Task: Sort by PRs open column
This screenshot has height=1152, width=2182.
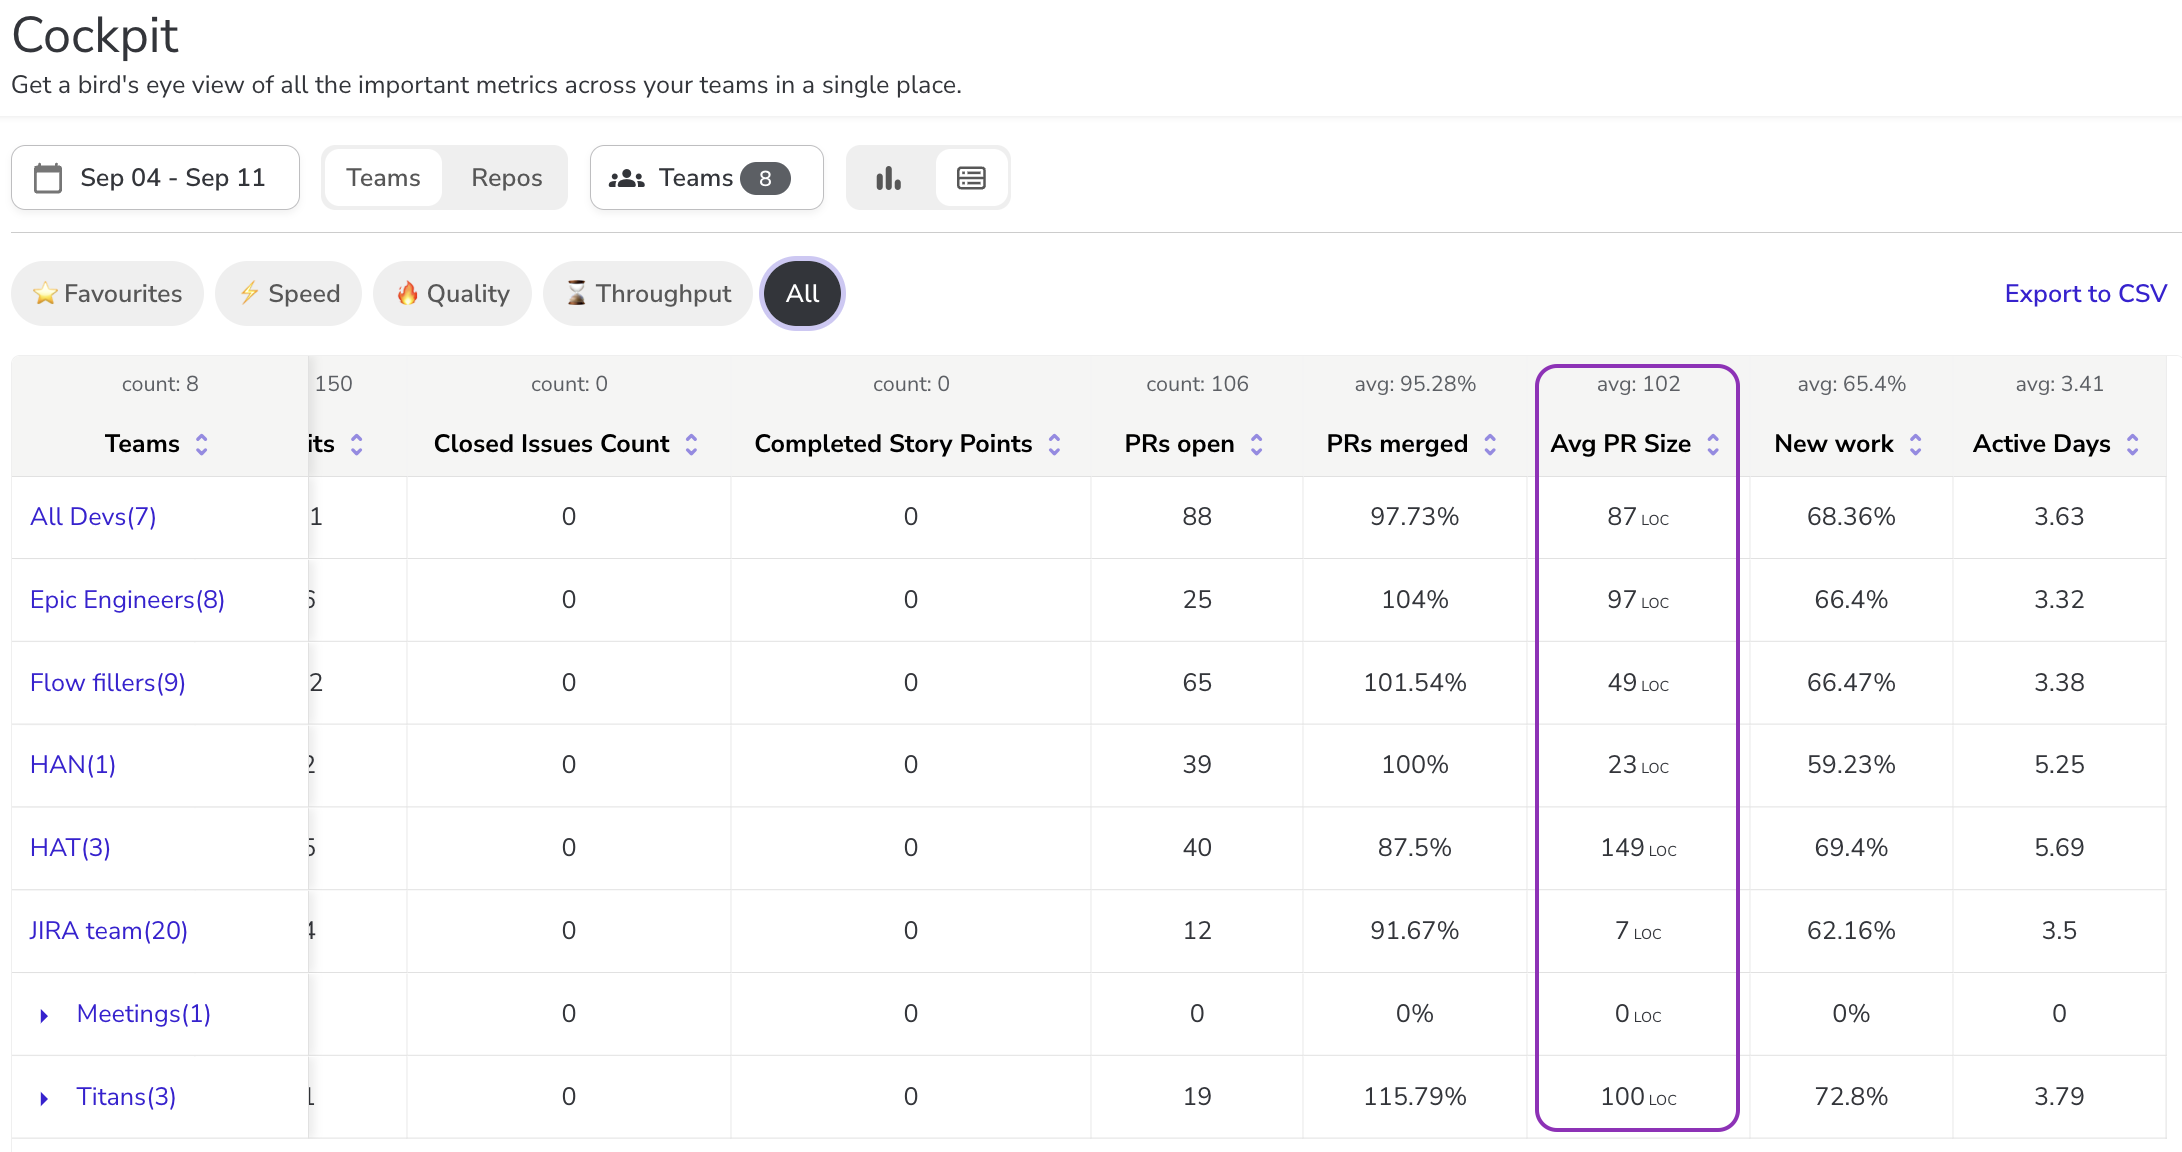Action: coord(1256,444)
